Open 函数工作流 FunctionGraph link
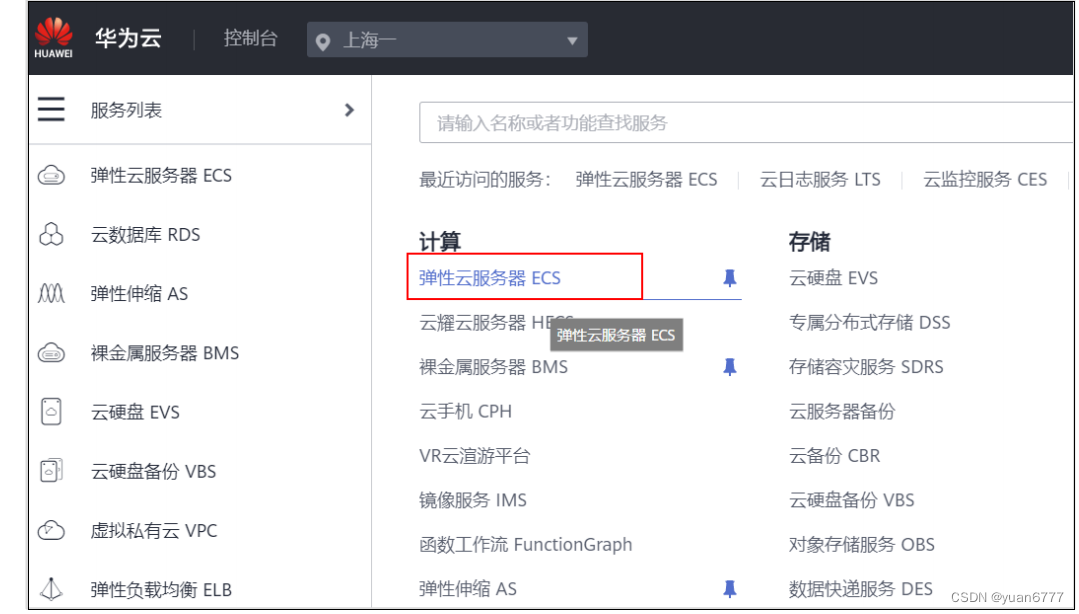This screenshot has height=614, width=1079. tap(526, 544)
